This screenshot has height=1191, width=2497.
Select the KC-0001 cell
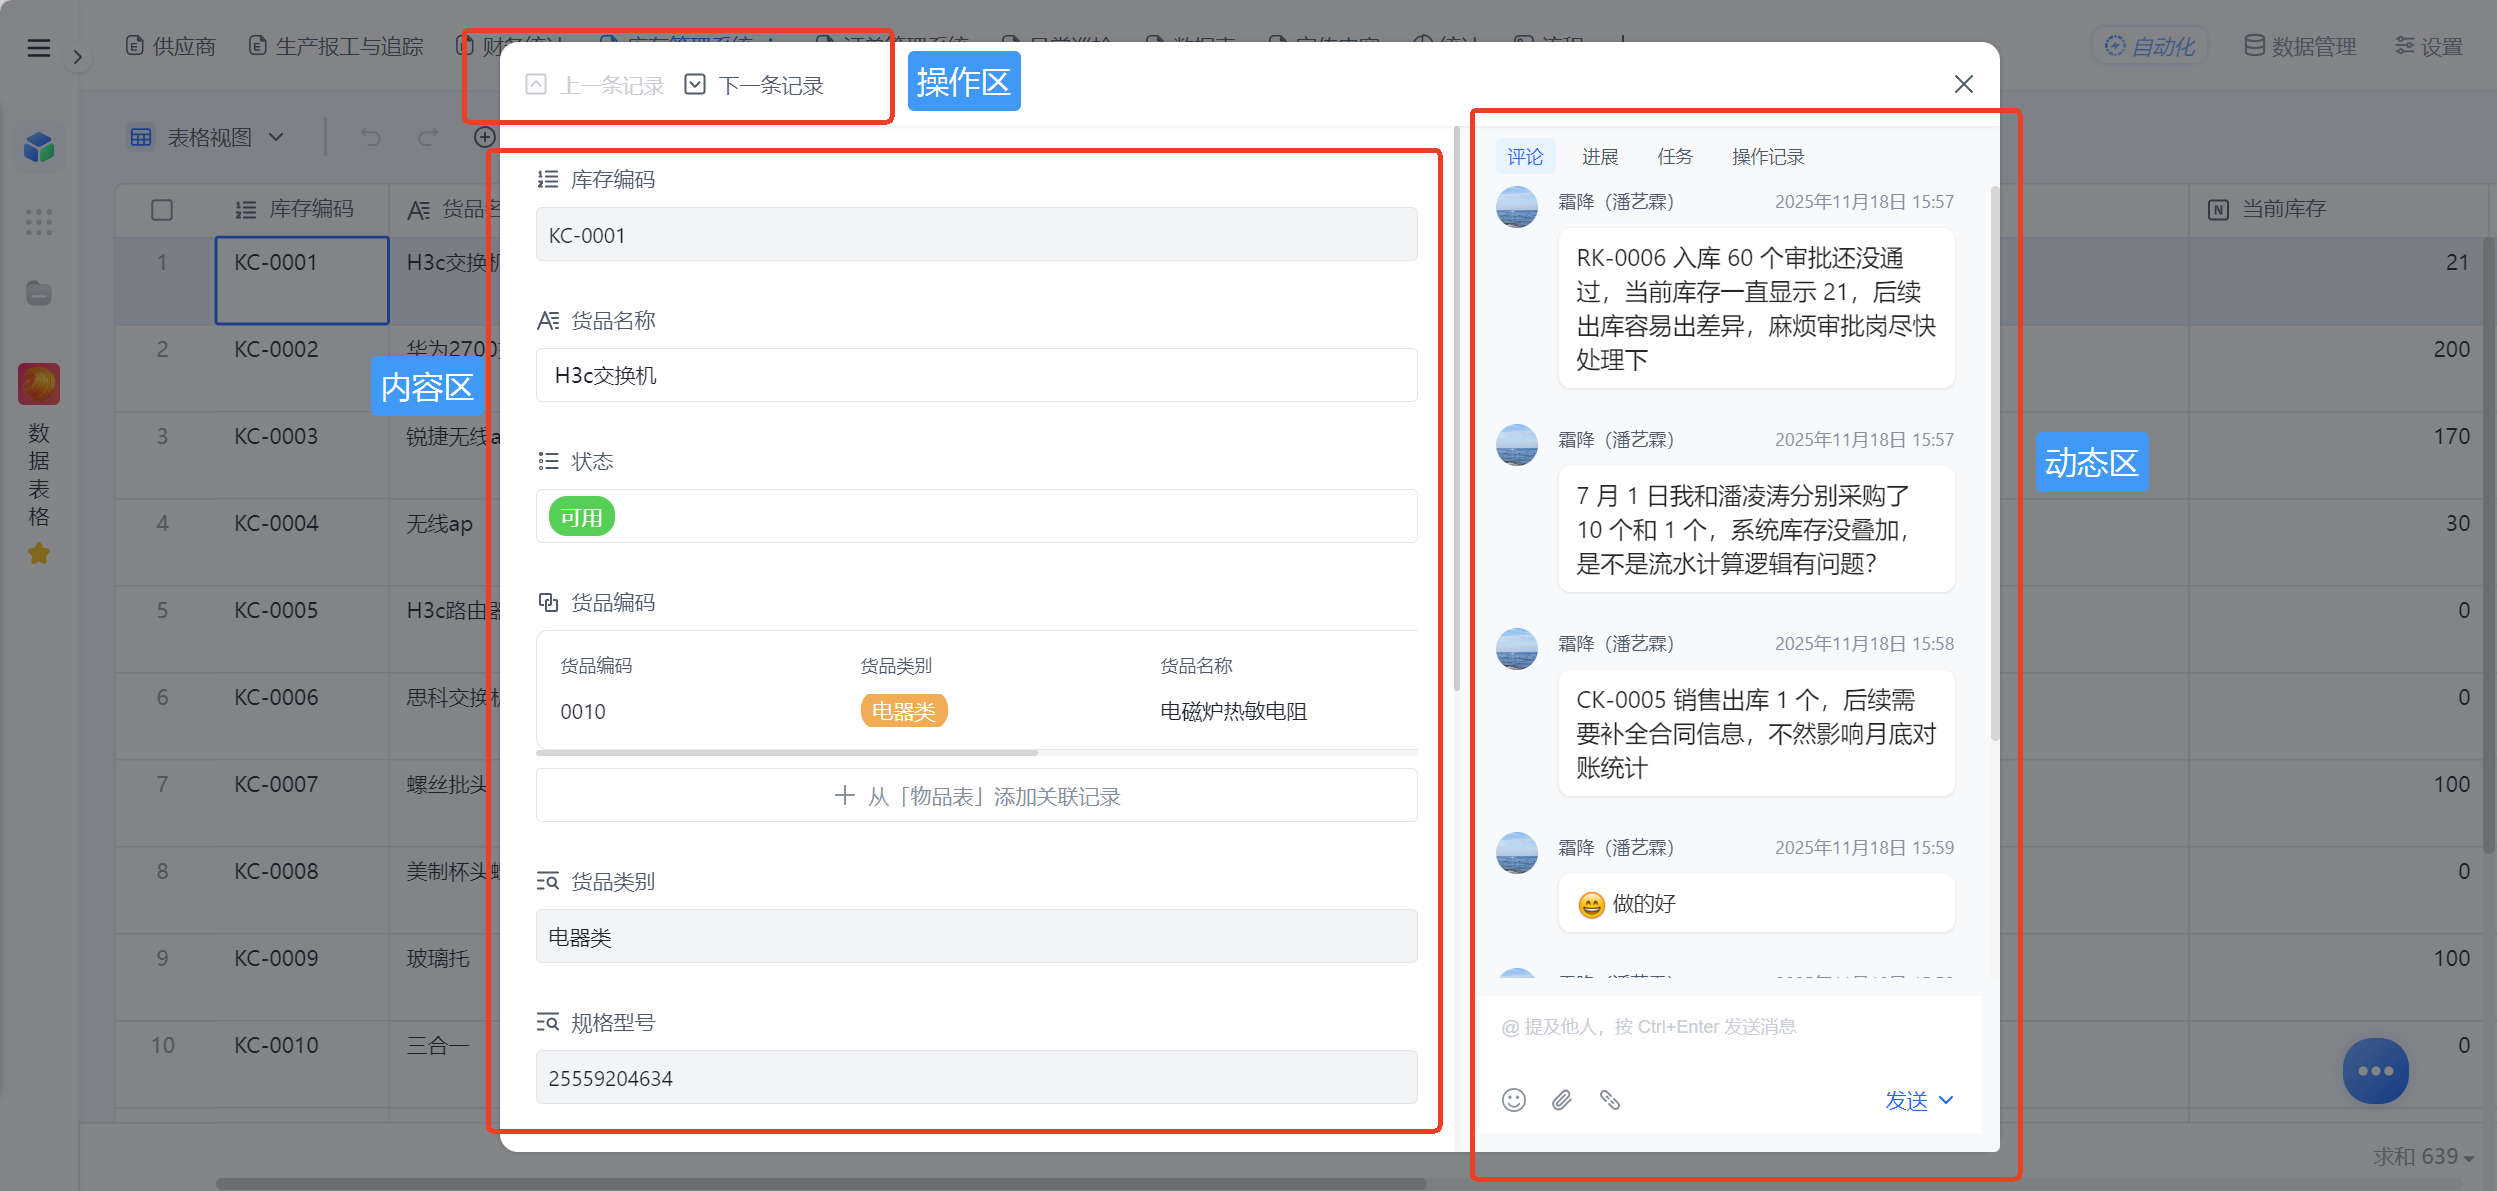coord(302,280)
